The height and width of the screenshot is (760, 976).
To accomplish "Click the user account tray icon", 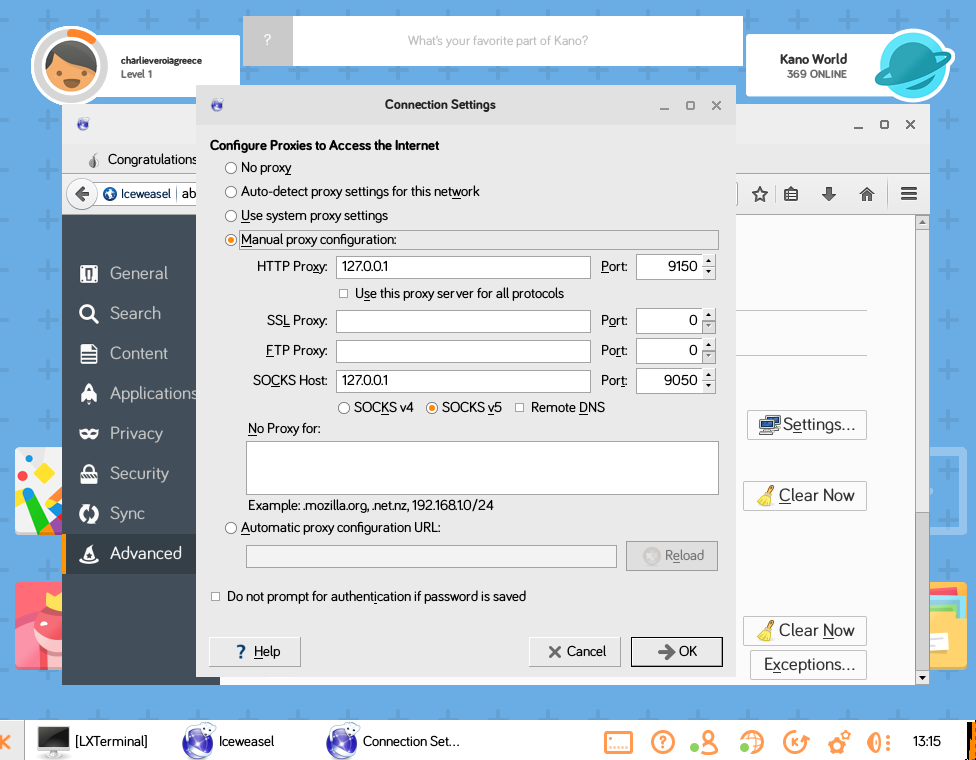I will coord(705,742).
